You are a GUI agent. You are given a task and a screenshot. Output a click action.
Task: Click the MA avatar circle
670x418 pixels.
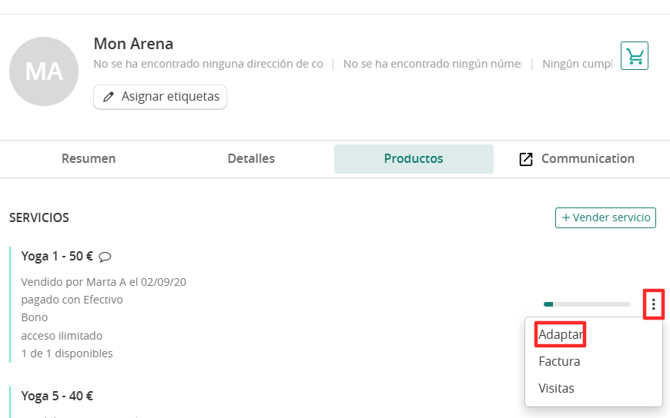pyautogui.click(x=44, y=71)
